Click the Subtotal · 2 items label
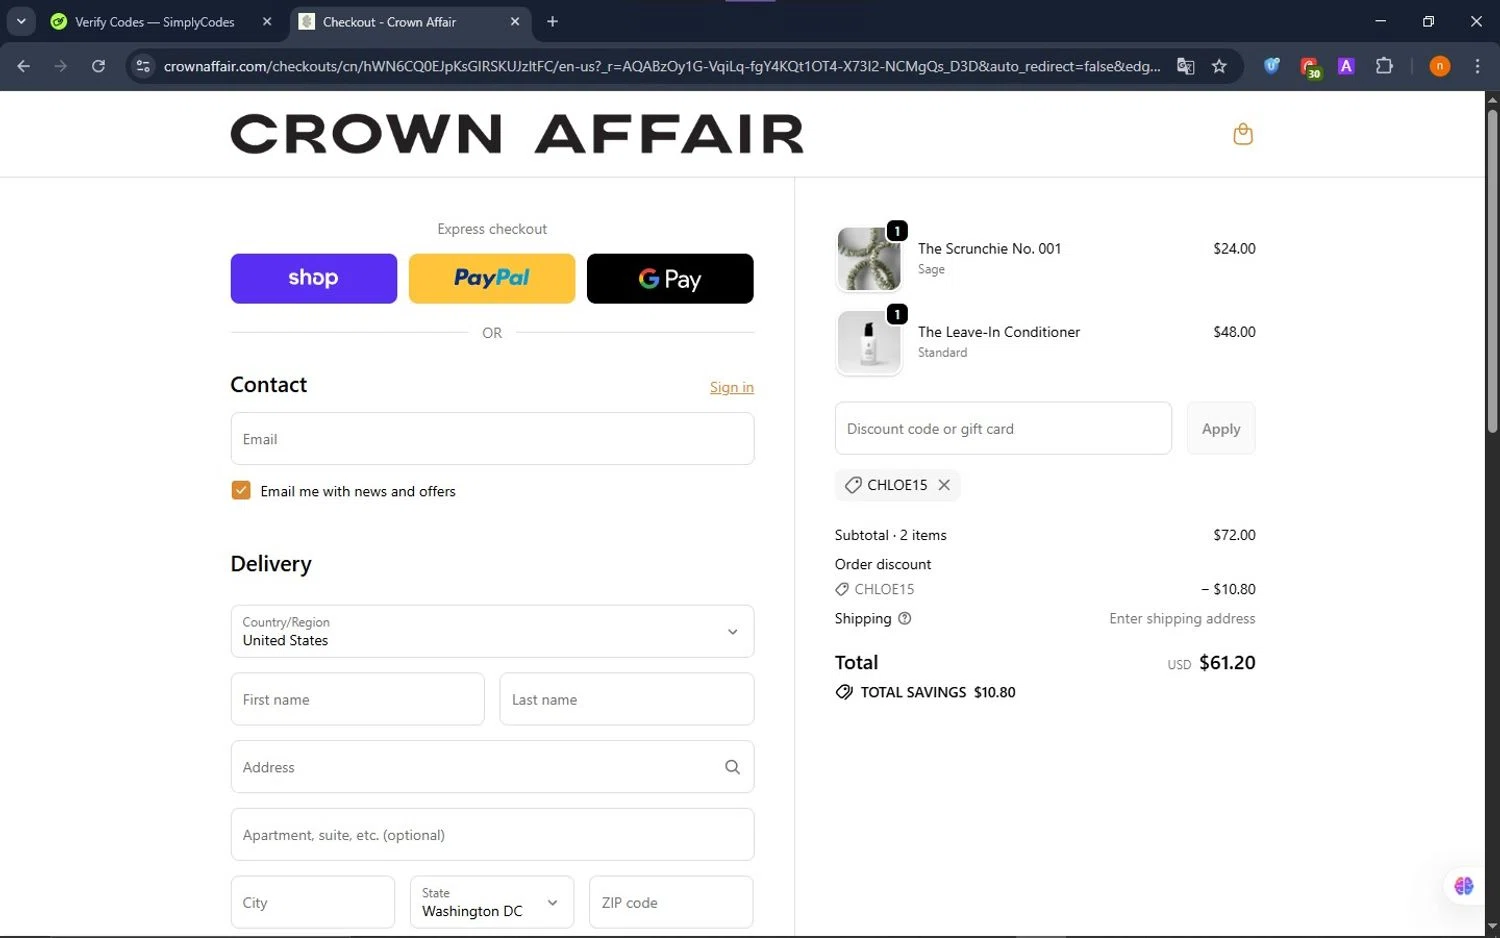This screenshot has height=938, width=1500. coord(890,535)
